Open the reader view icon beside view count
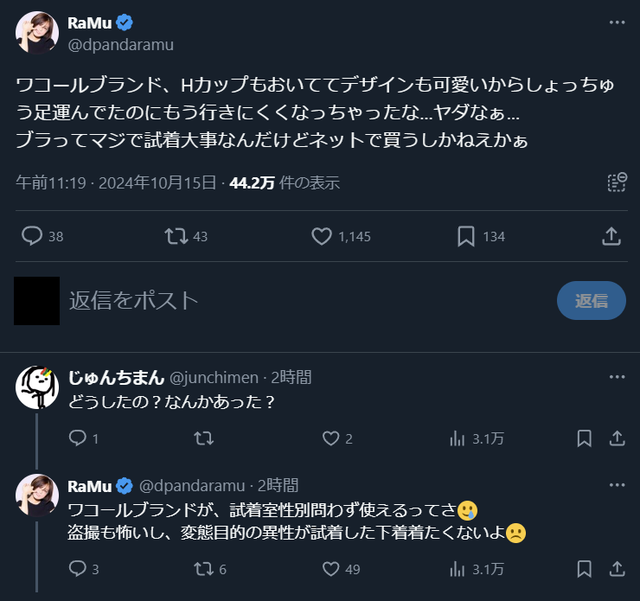Image resolution: width=640 pixels, height=601 pixels. 617,182
